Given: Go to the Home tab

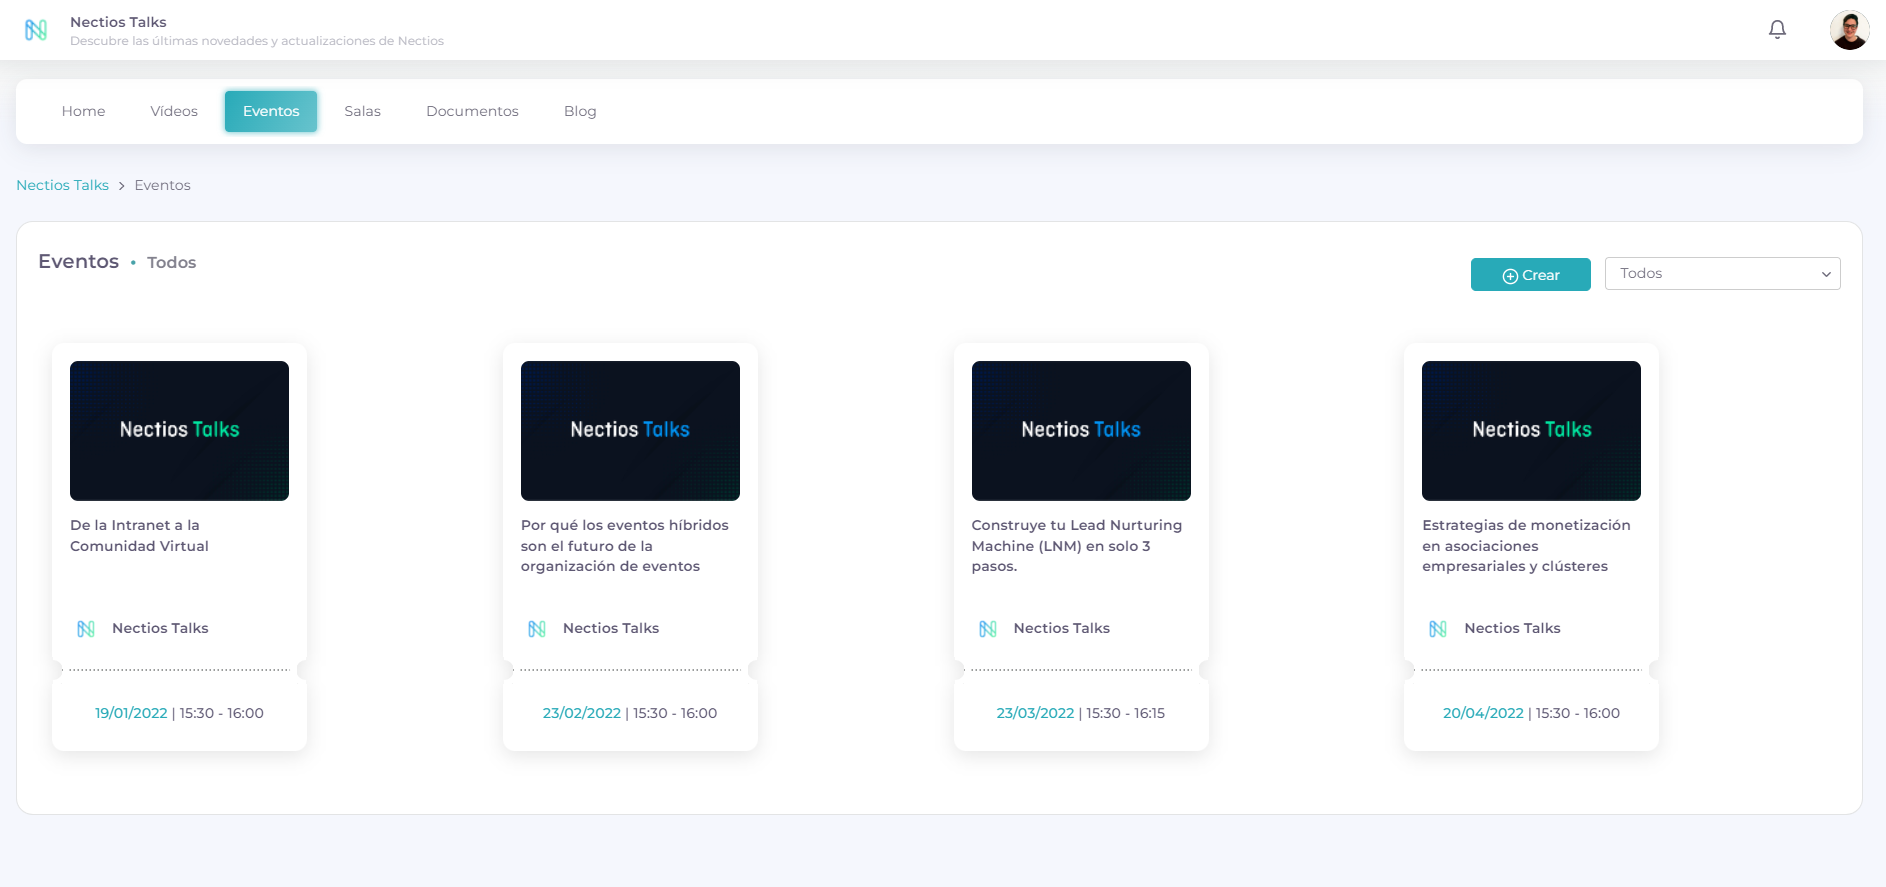Looking at the screenshot, I should [83, 111].
